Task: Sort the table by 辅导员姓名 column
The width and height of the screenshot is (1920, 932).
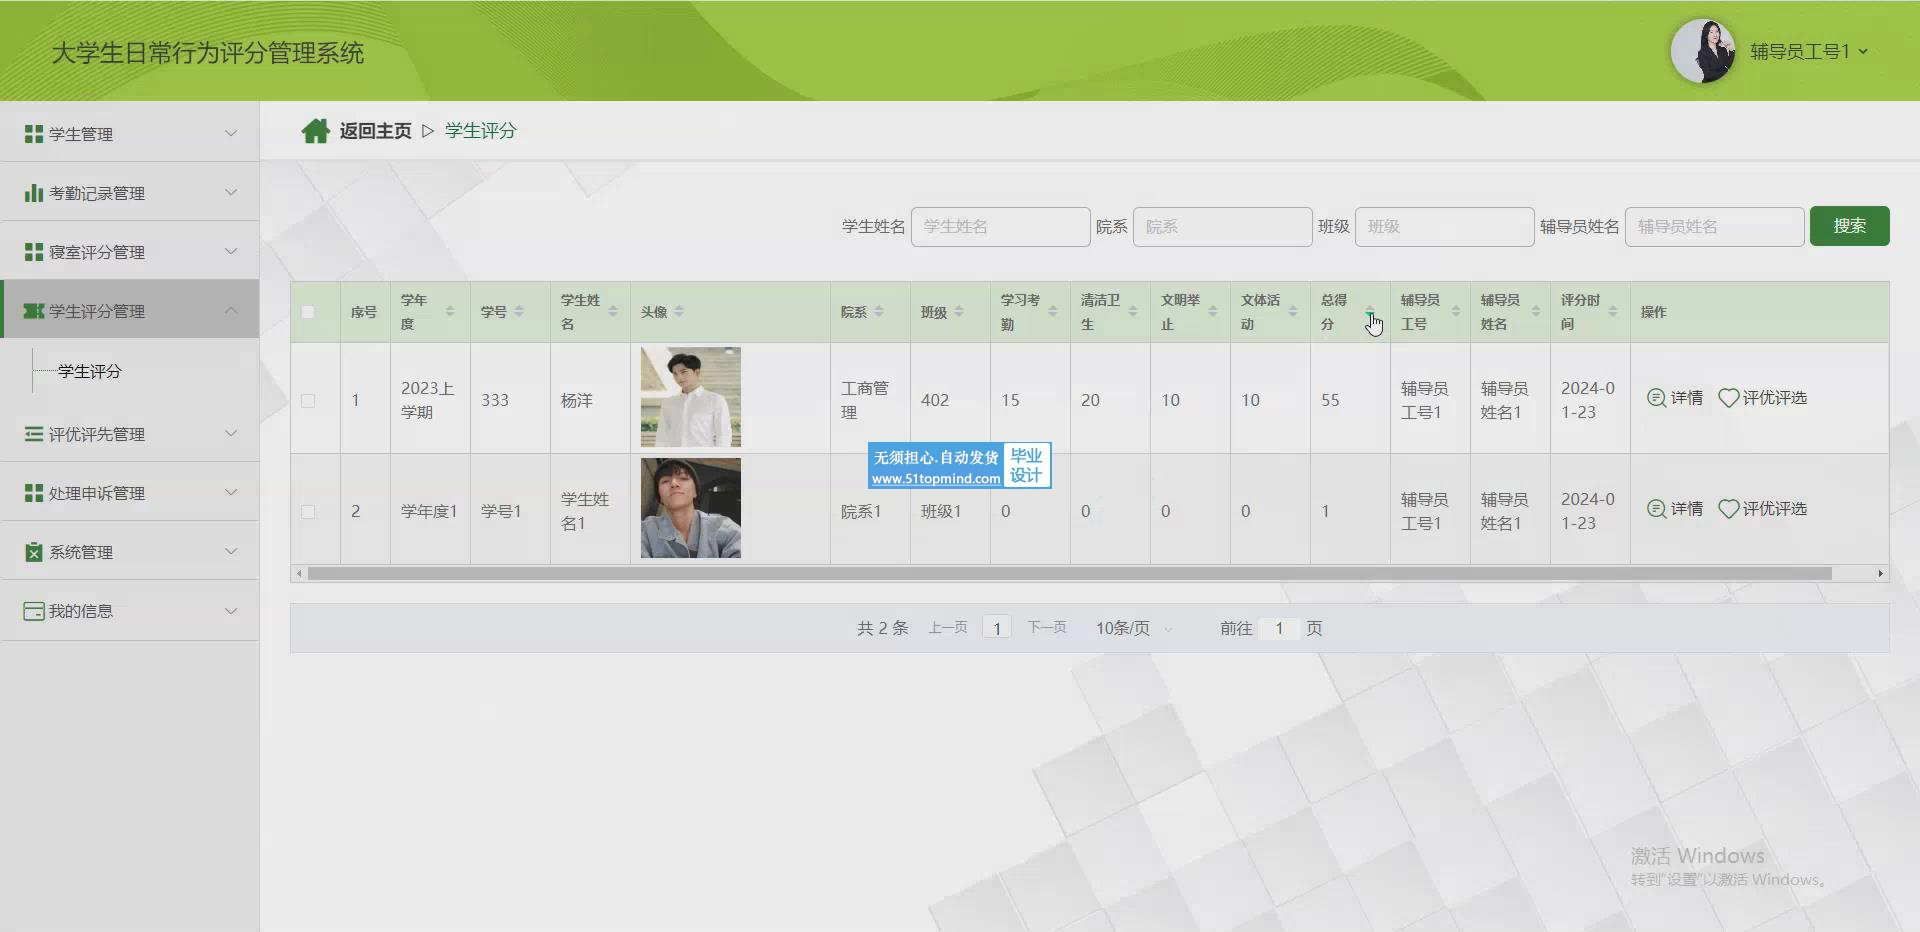Action: [1536, 312]
